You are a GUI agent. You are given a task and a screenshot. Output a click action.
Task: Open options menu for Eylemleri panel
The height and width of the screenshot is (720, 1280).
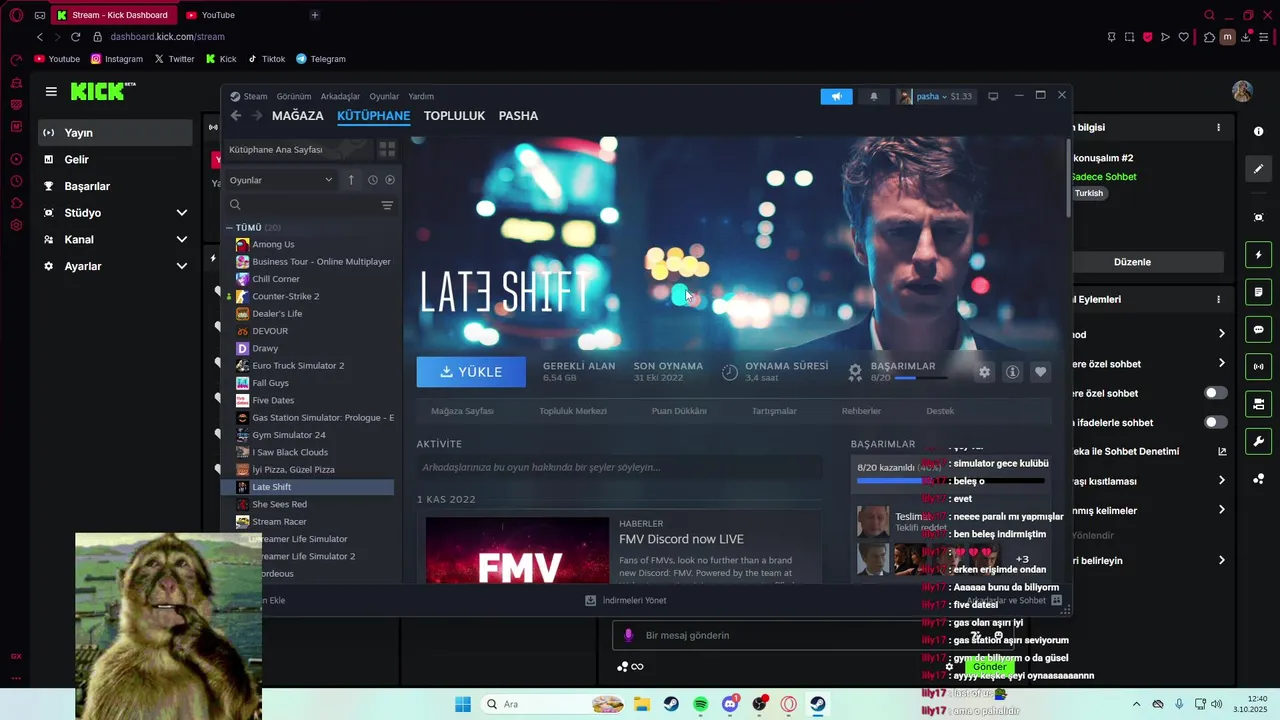point(1218,299)
